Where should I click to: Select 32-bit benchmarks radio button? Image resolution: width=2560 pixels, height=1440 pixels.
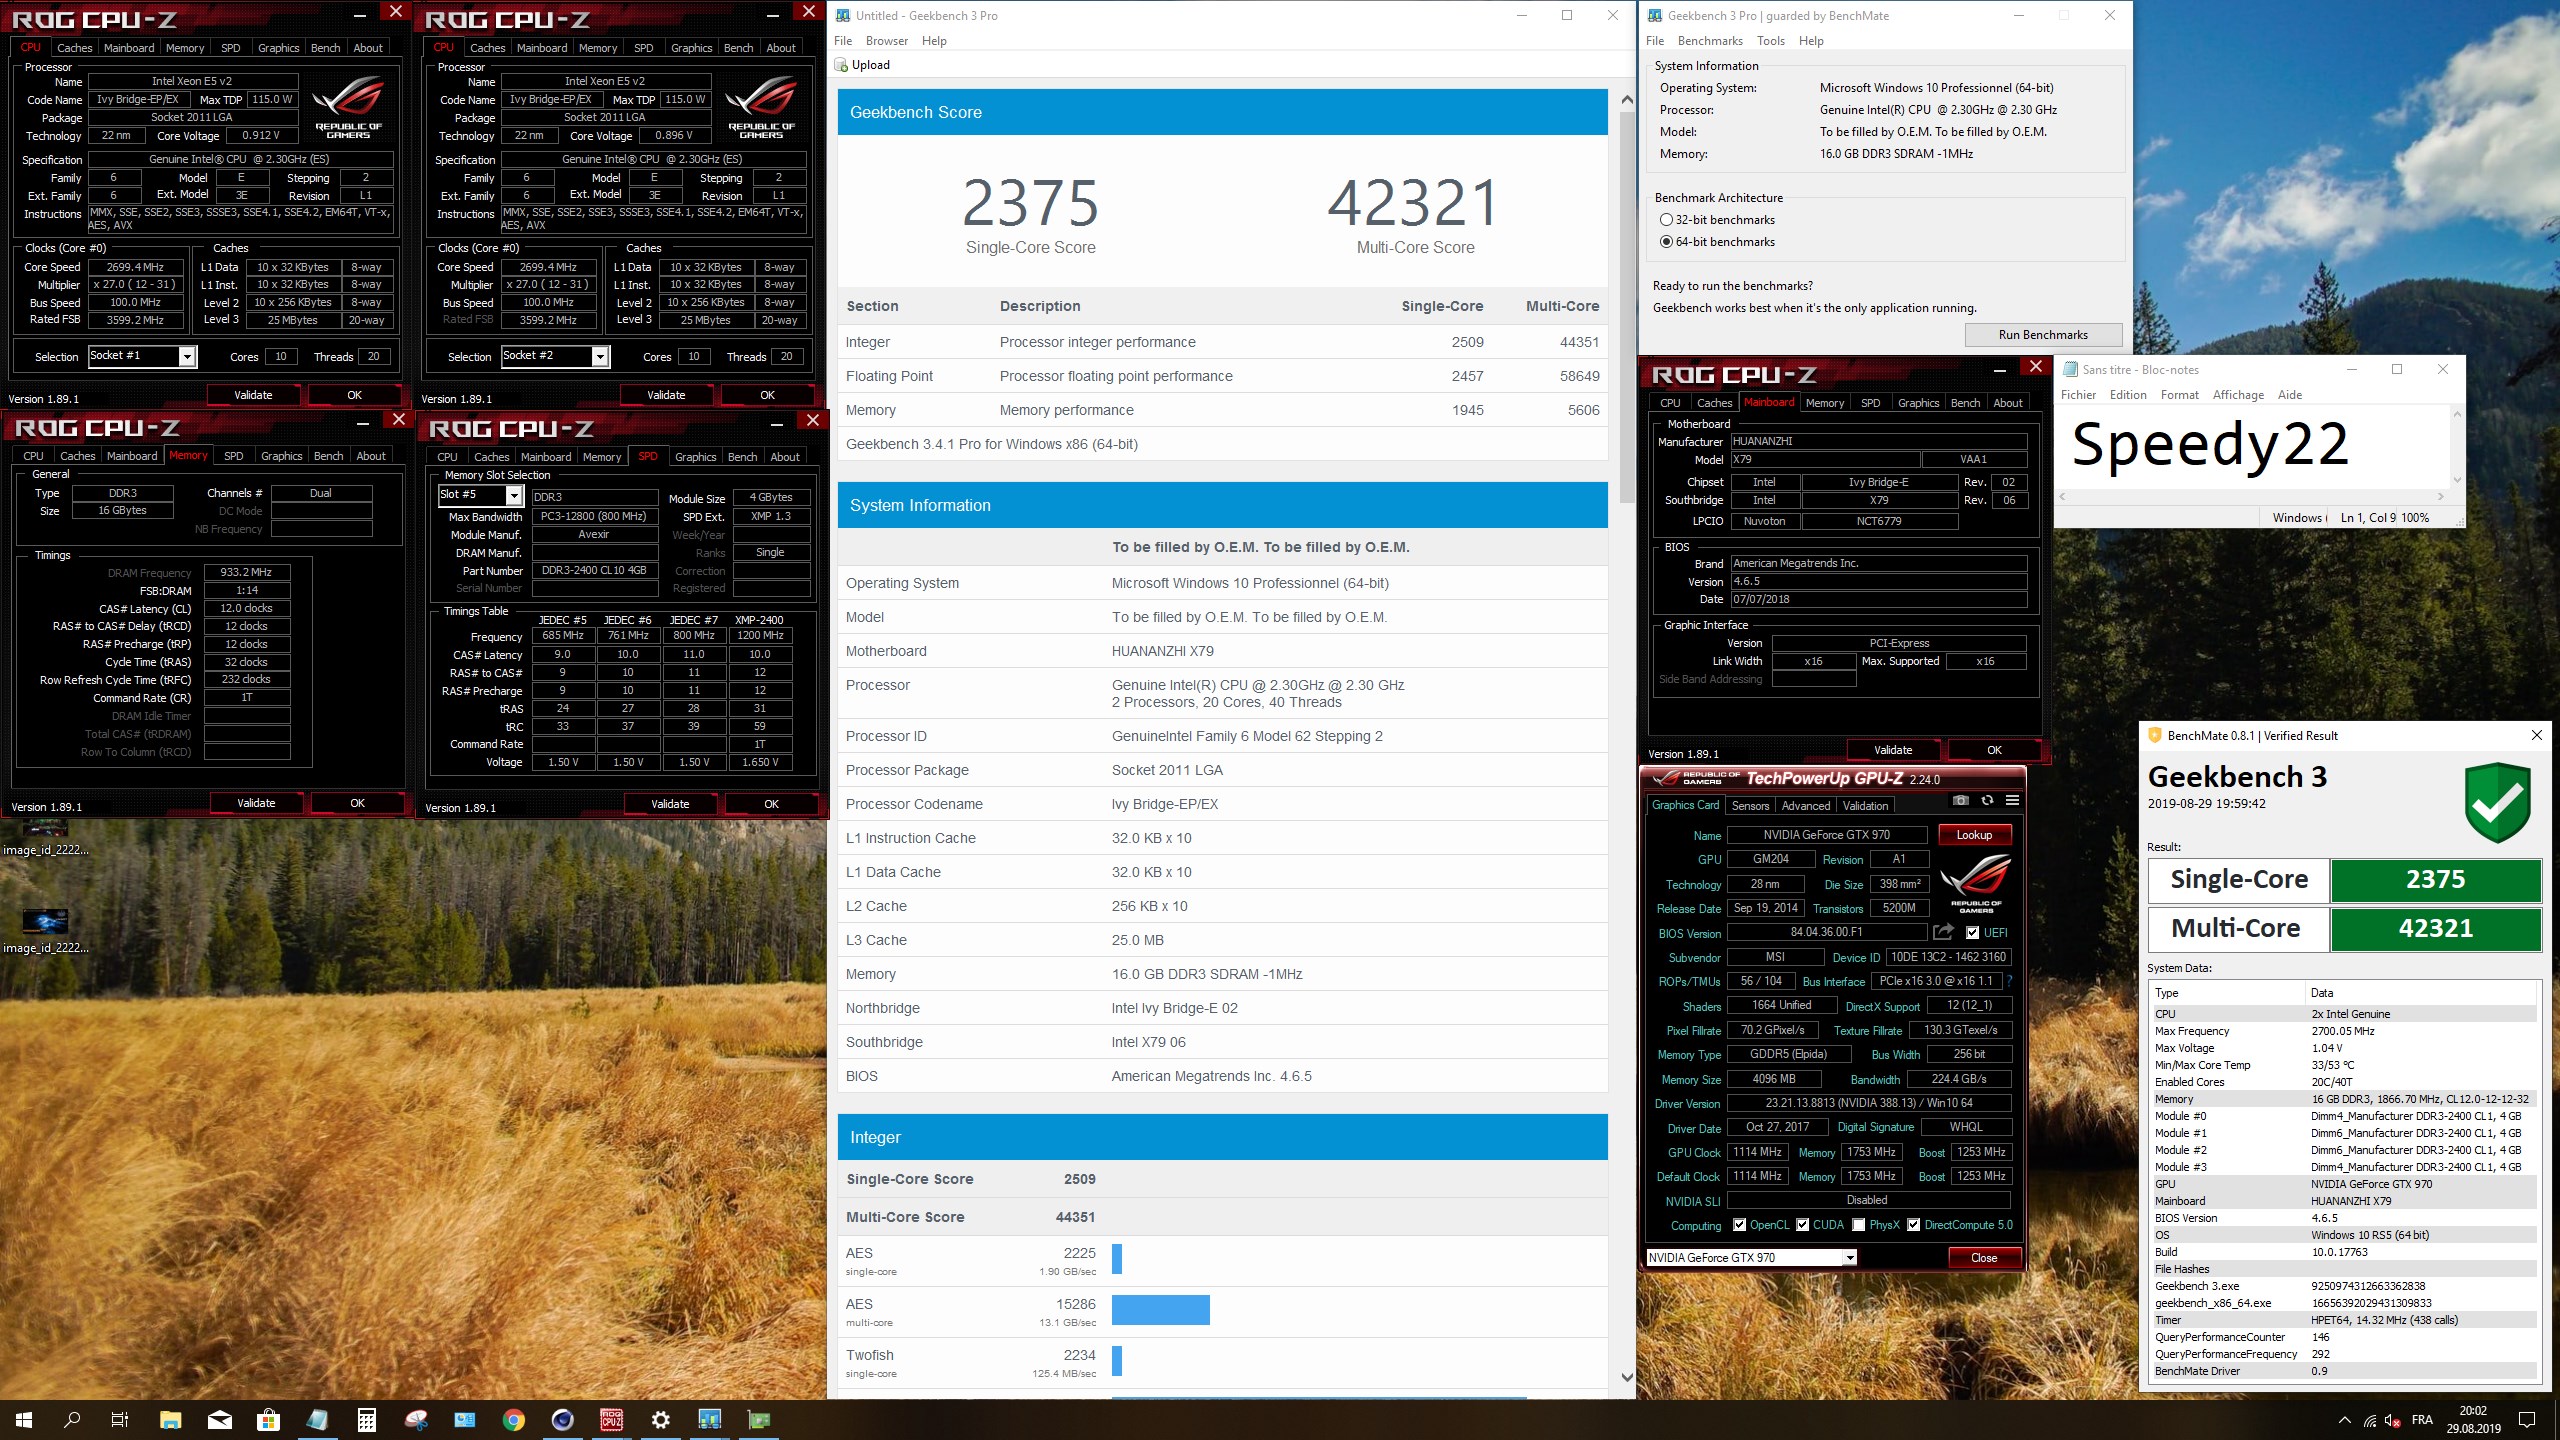1666,220
